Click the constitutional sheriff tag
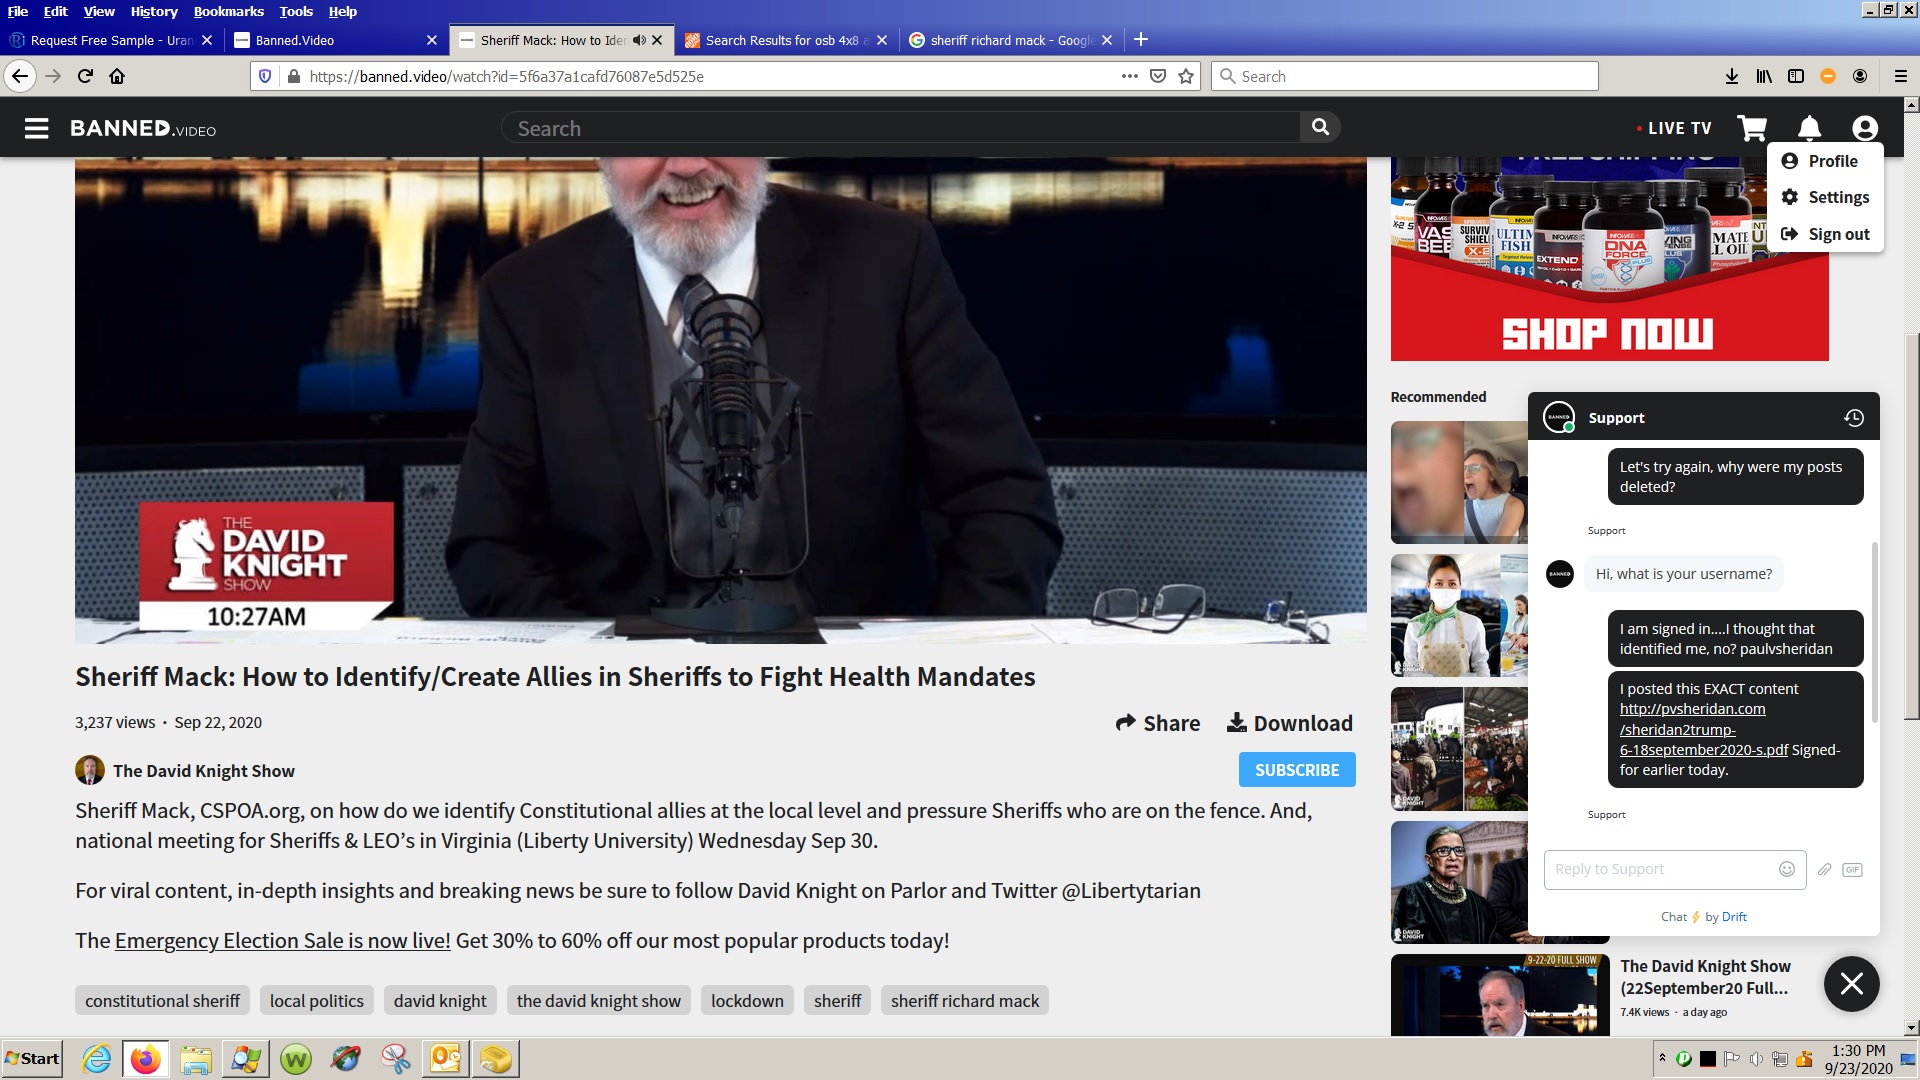This screenshot has width=1920, height=1080. pyautogui.click(x=162, y=1001)
